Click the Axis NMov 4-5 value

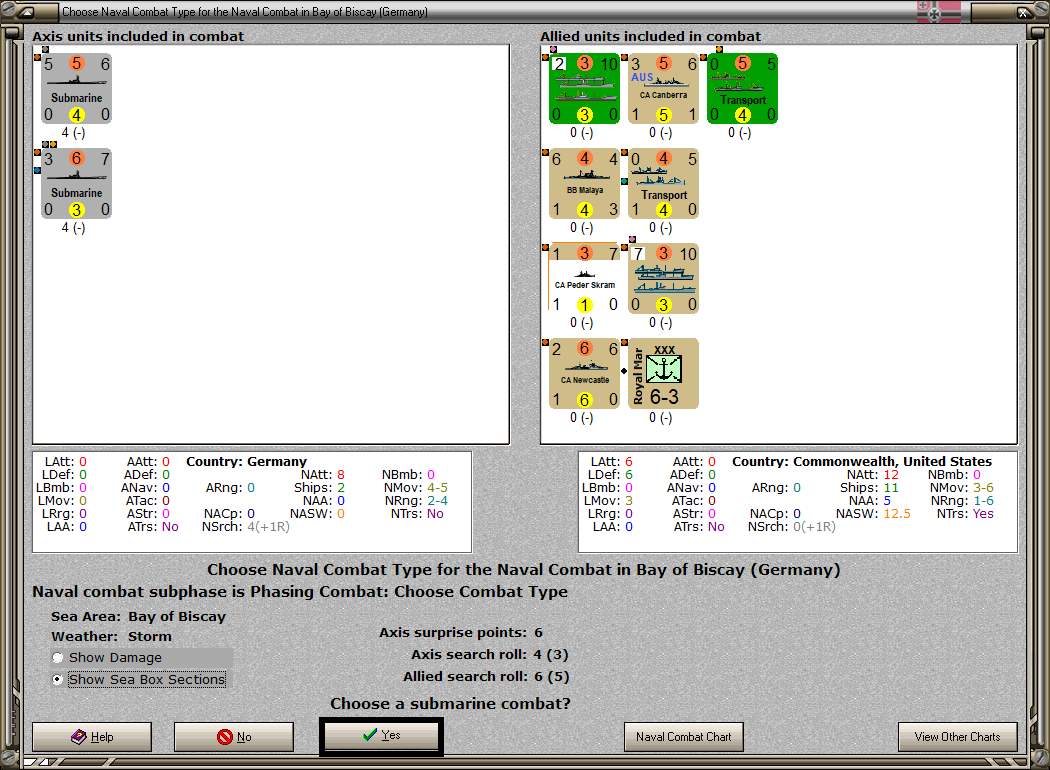437,487
